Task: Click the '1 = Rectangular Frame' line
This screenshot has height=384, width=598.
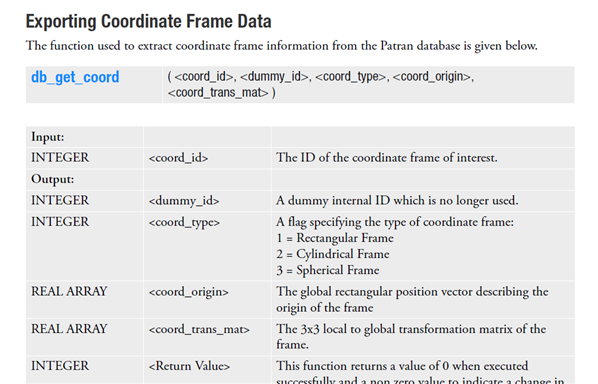Action: click(335, 238)
